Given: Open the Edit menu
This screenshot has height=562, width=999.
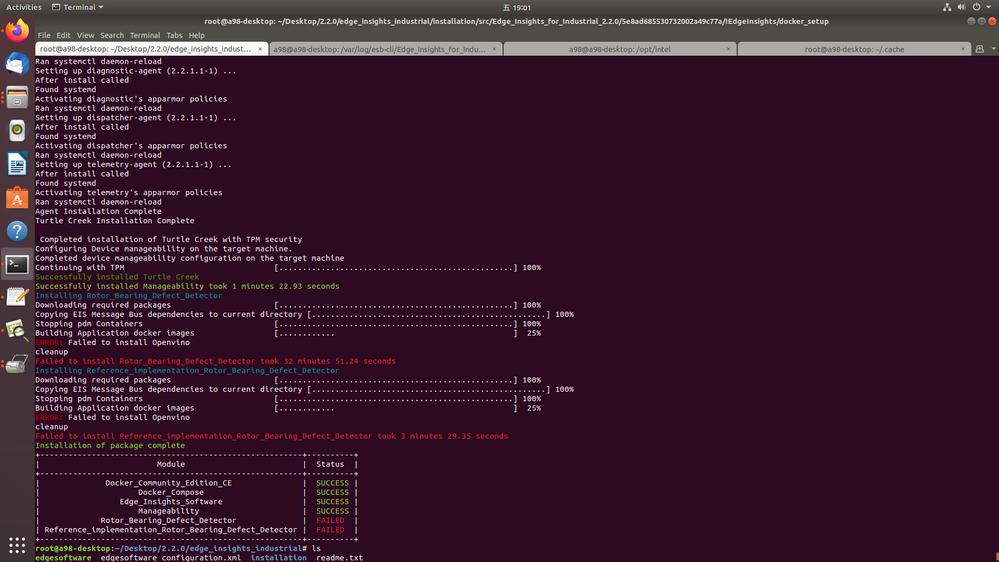Looking at the screenshot, I should point(63,35).
